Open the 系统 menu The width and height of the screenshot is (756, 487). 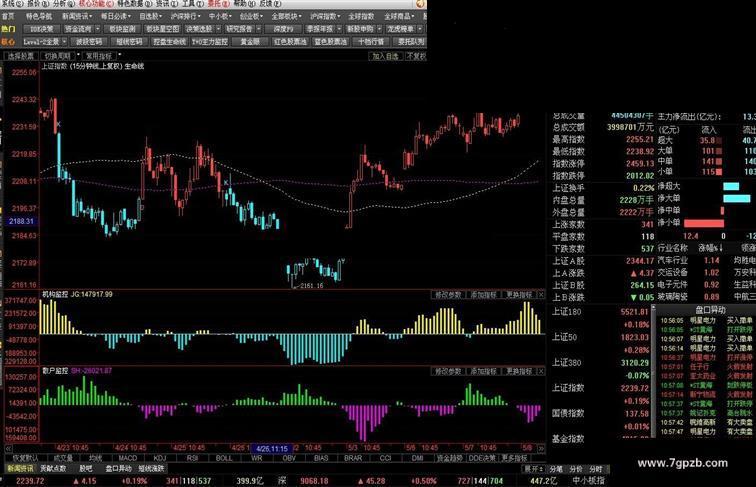click(11, 4)
